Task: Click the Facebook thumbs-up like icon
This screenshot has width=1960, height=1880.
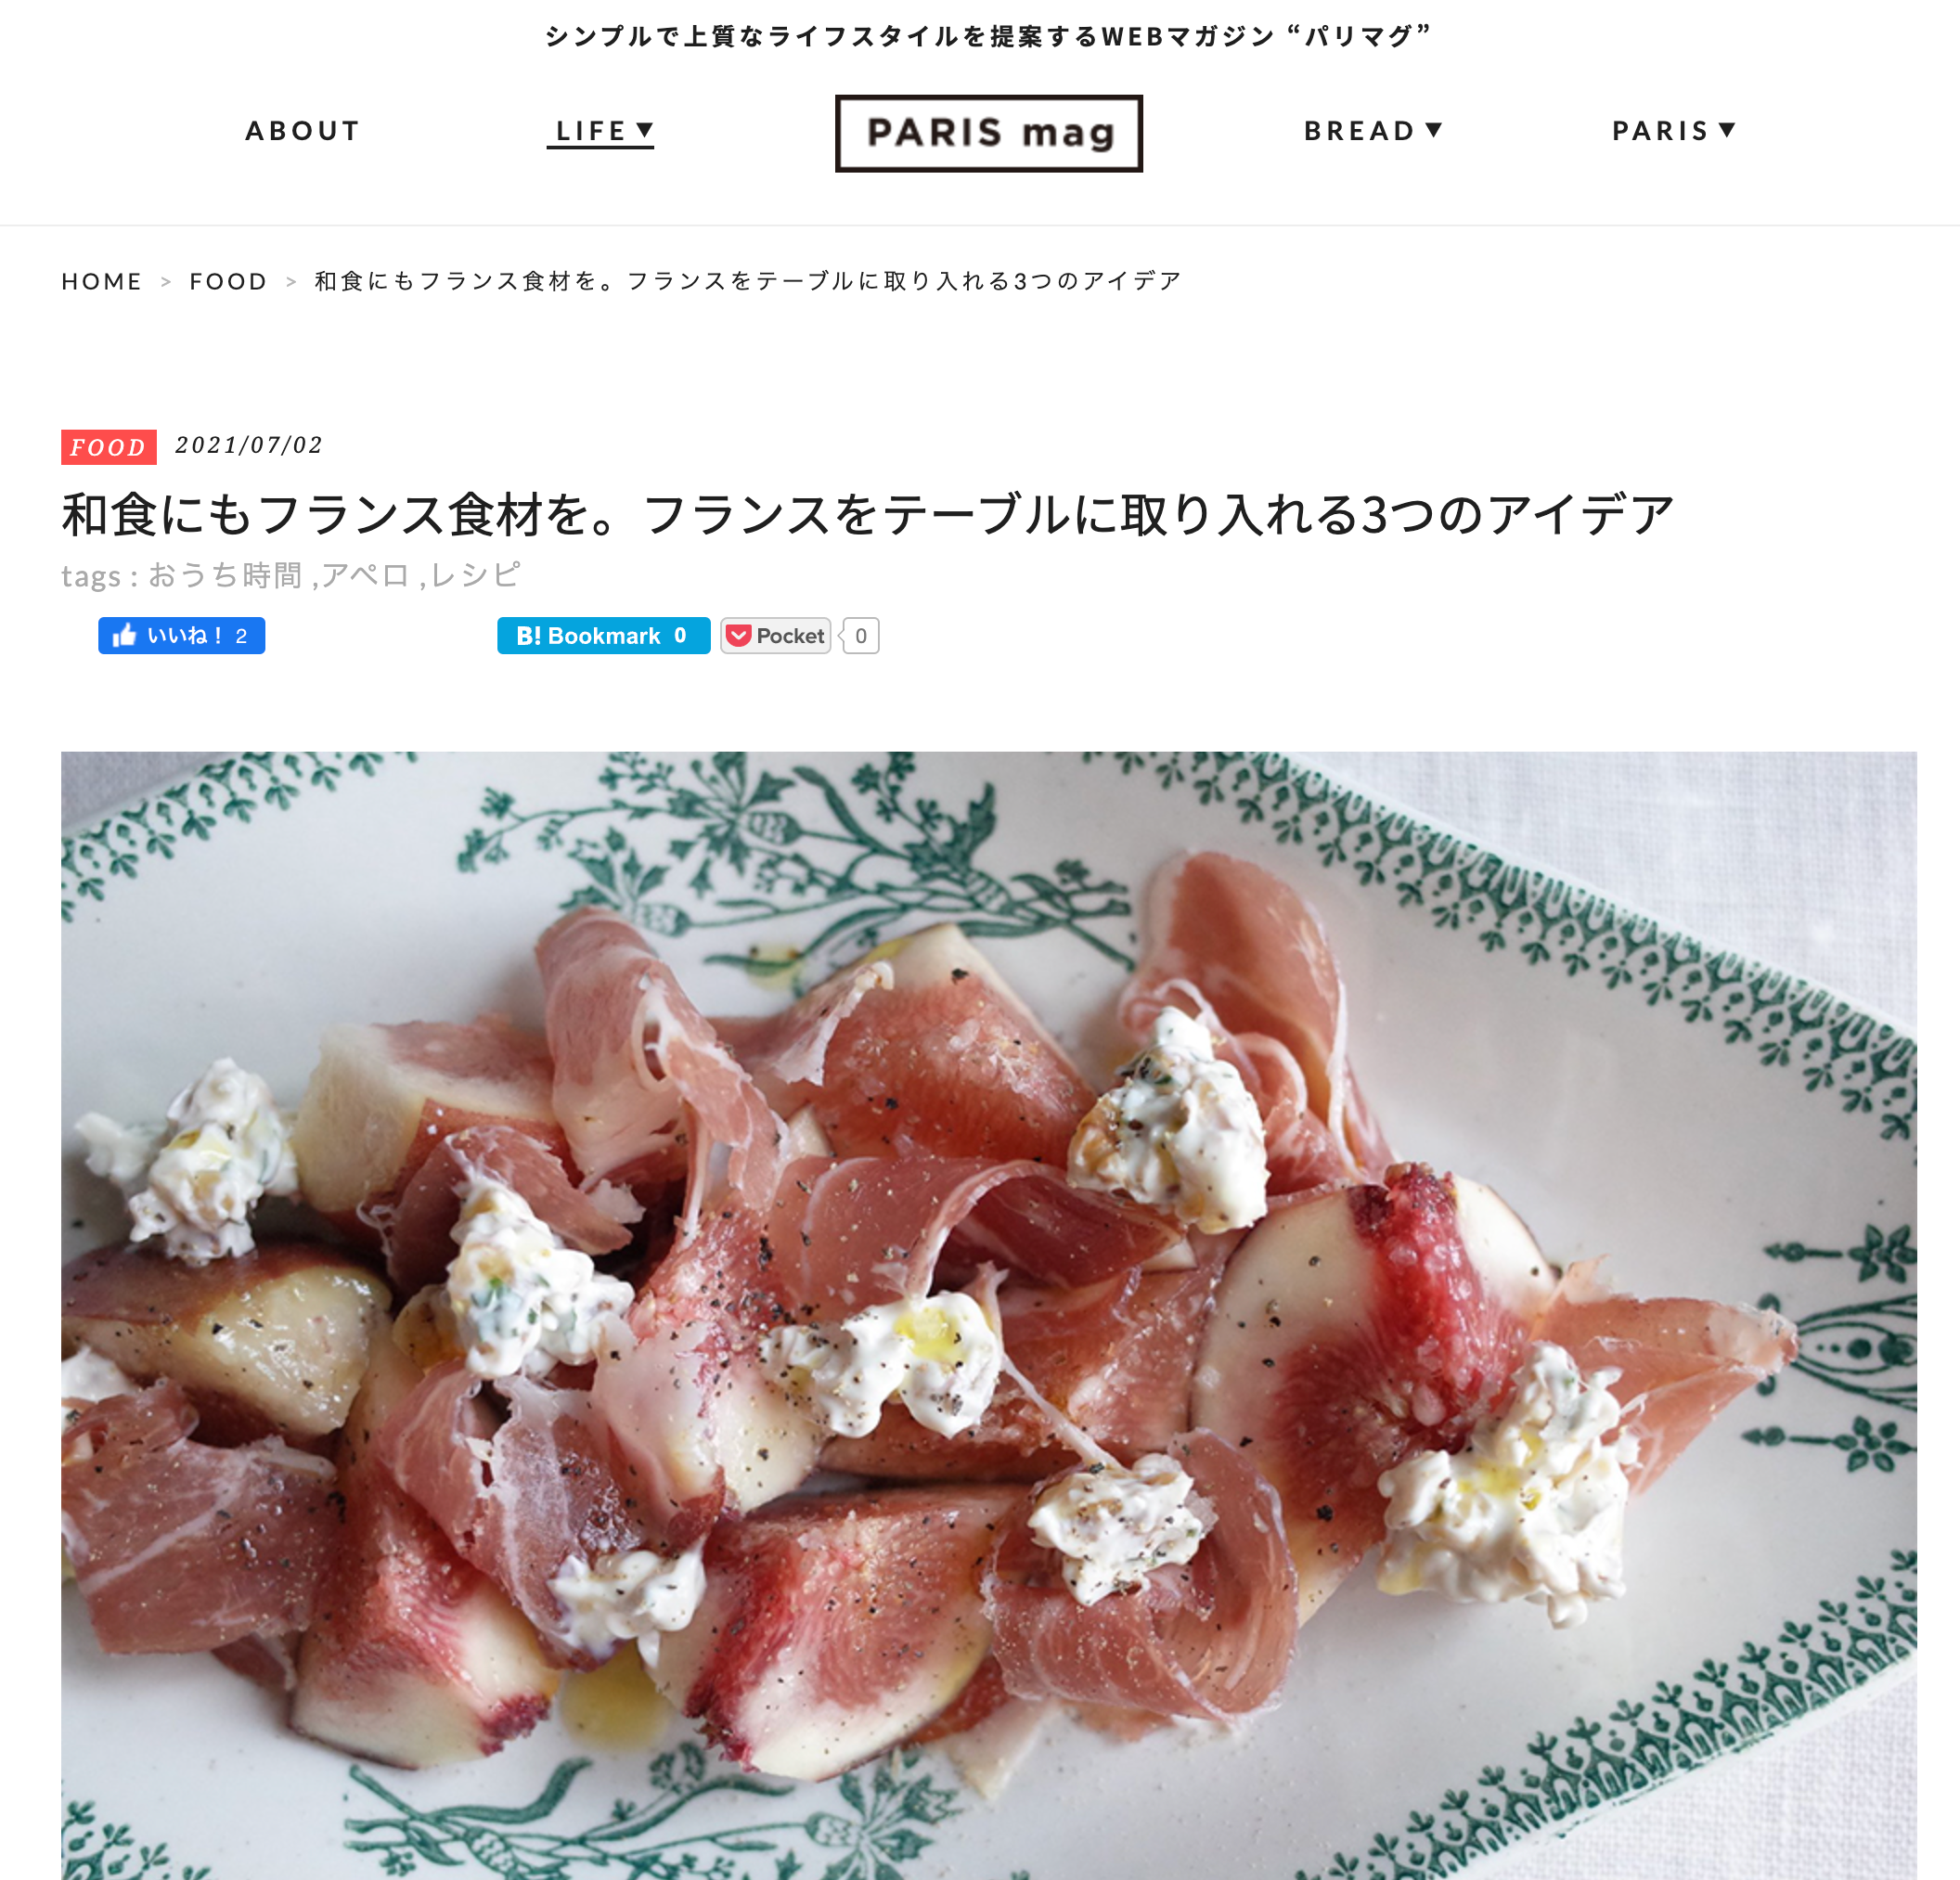Action: click(124, 635)
